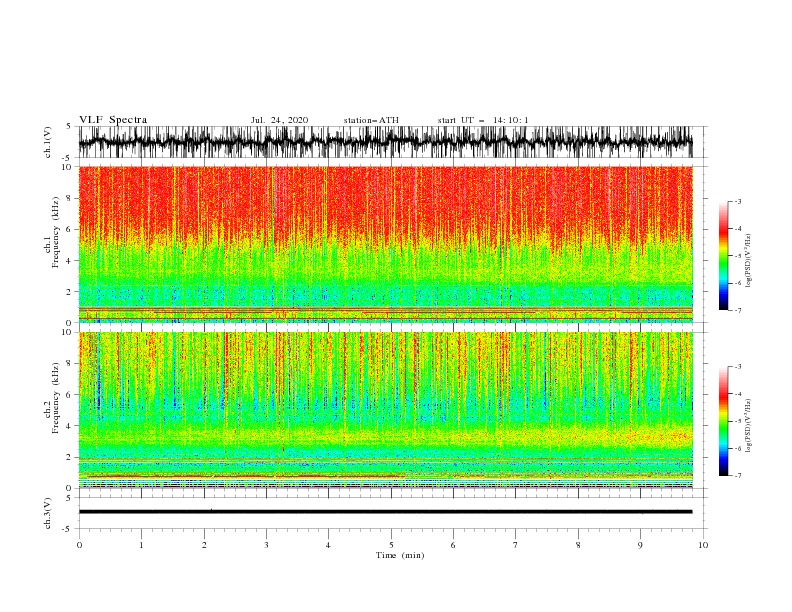792x612 pixels.
Task: Click the ch.2 green spectrogram panel
Action: click(385, 410)
